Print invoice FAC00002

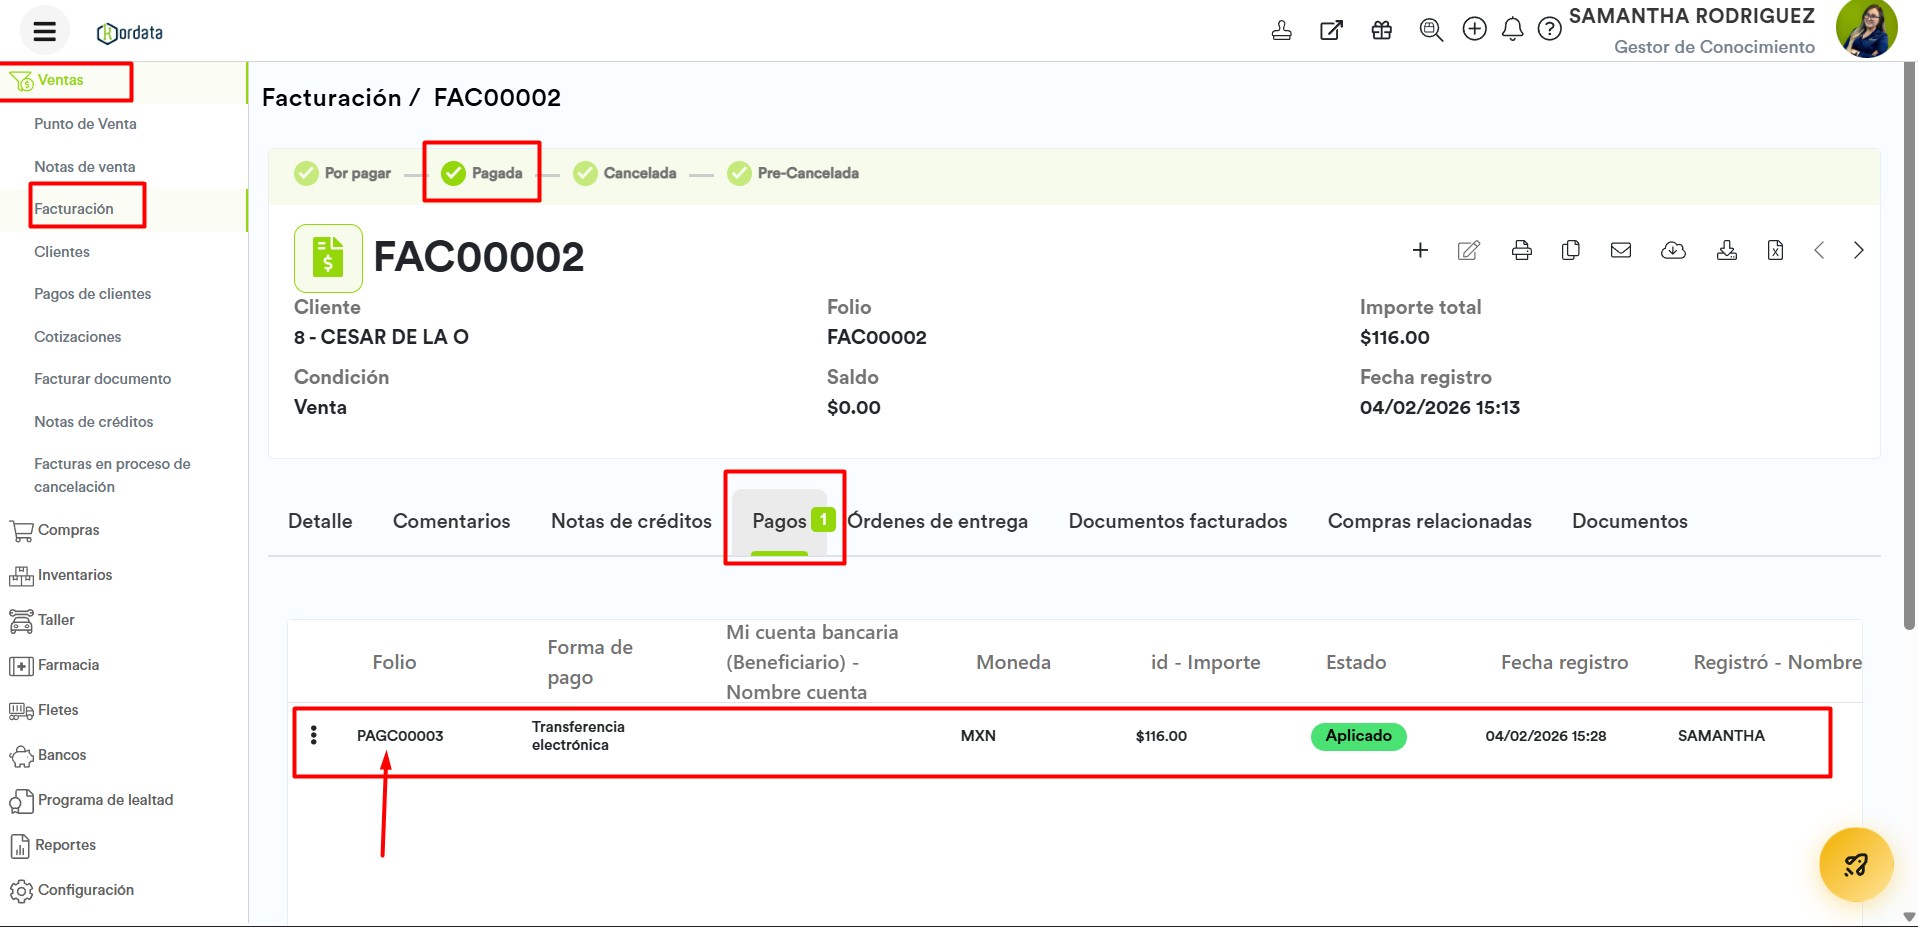click(x=1522, y=250)
